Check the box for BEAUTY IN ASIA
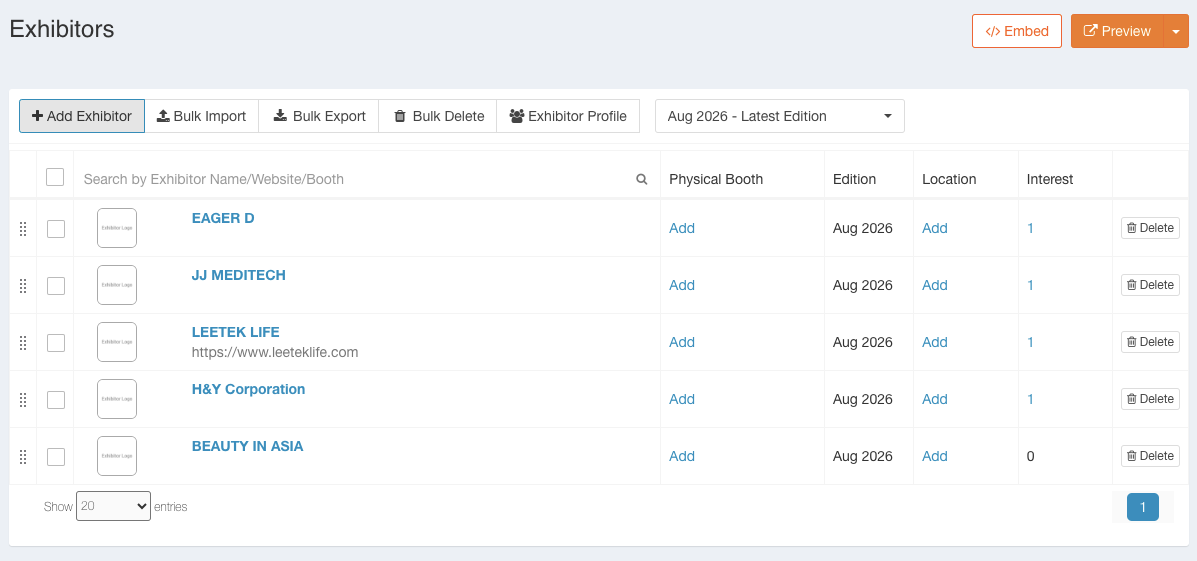This screenshot has width=1197, height=561. [x=56, y=456]
